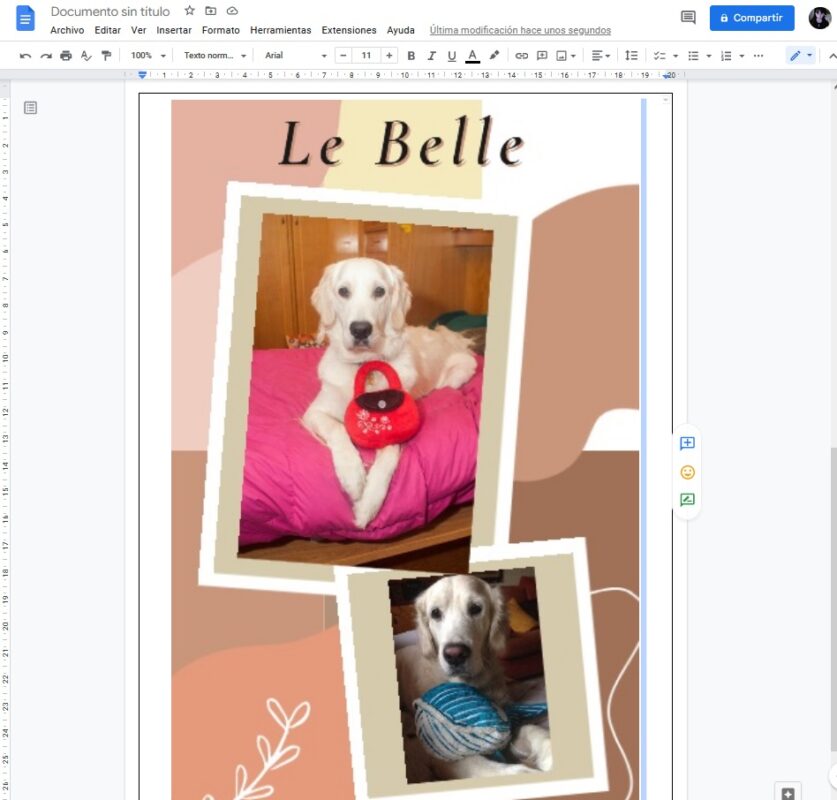Open the Insertar menu
Screen dimensions: 837x800
coord(174,31)
